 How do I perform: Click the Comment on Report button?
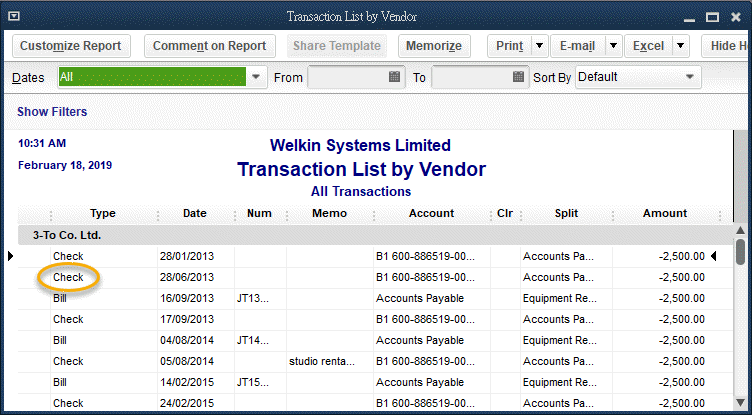[210, 46]
